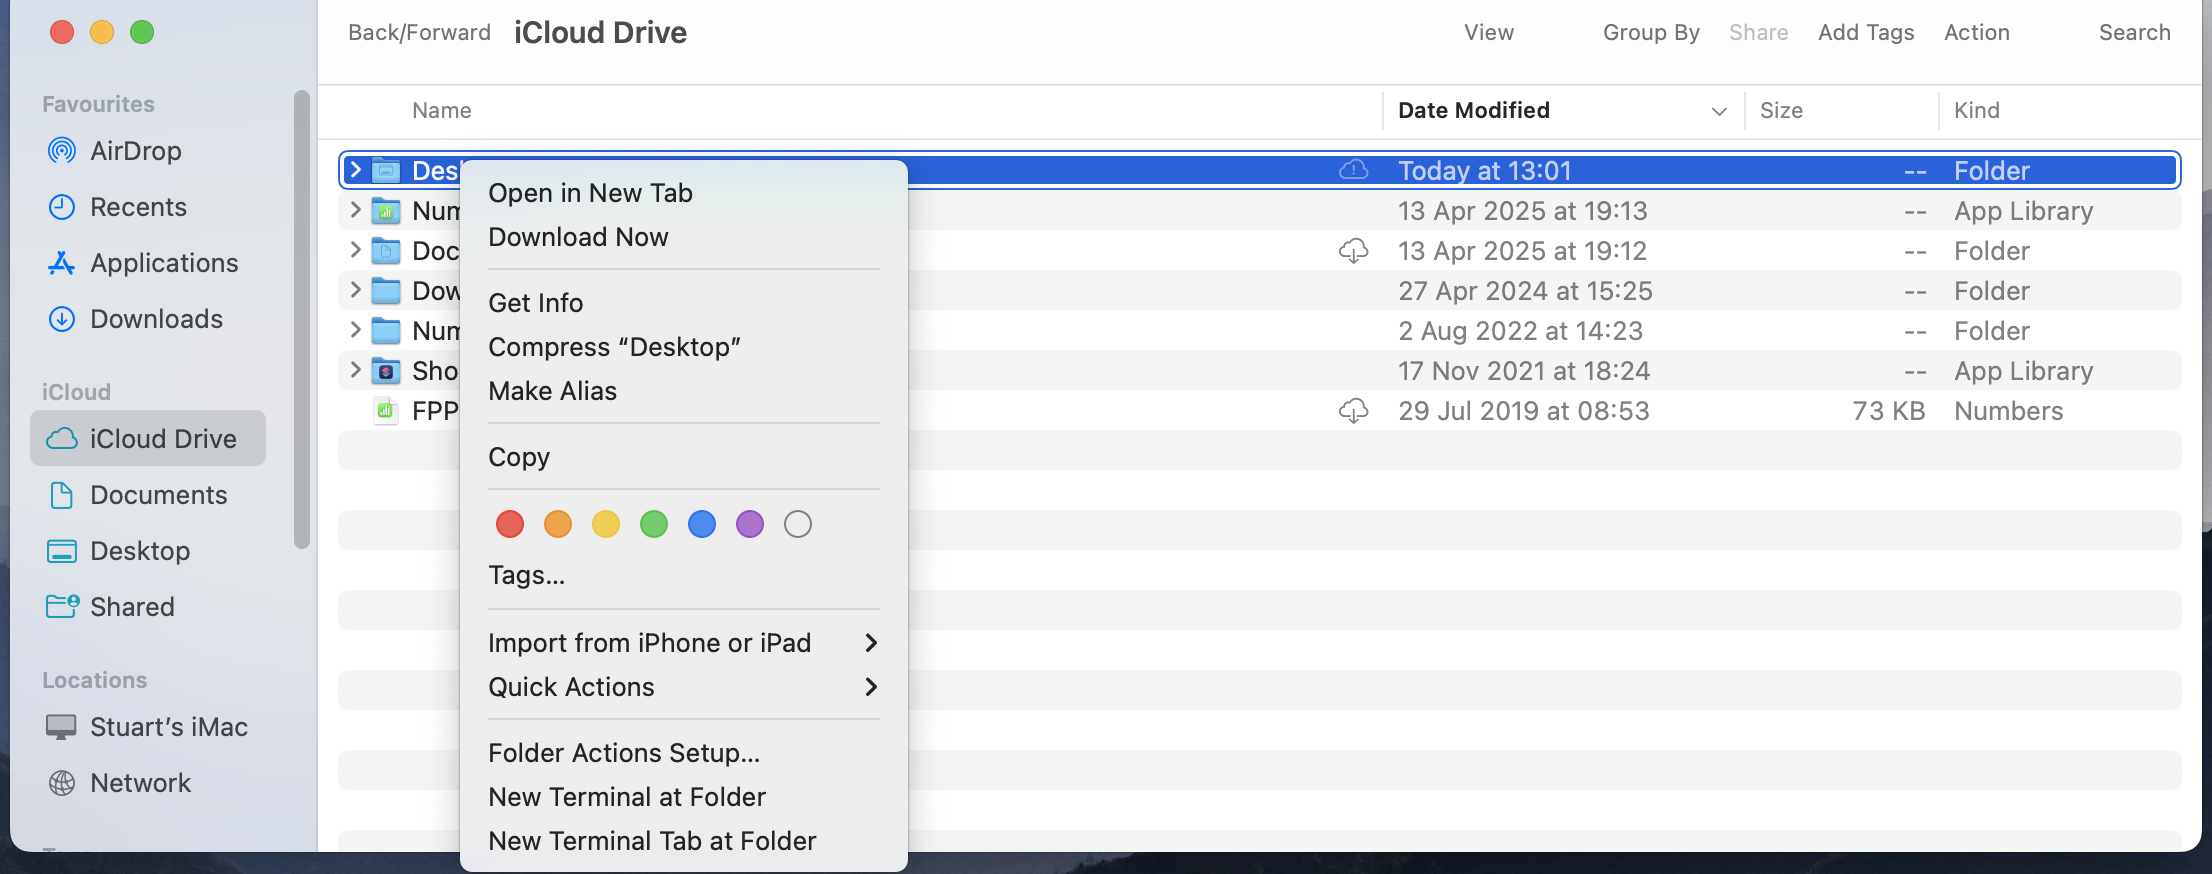Apply the orange tag color
Screen dimensions: 2212x874
pyautogui.click(x=558, y=524)
